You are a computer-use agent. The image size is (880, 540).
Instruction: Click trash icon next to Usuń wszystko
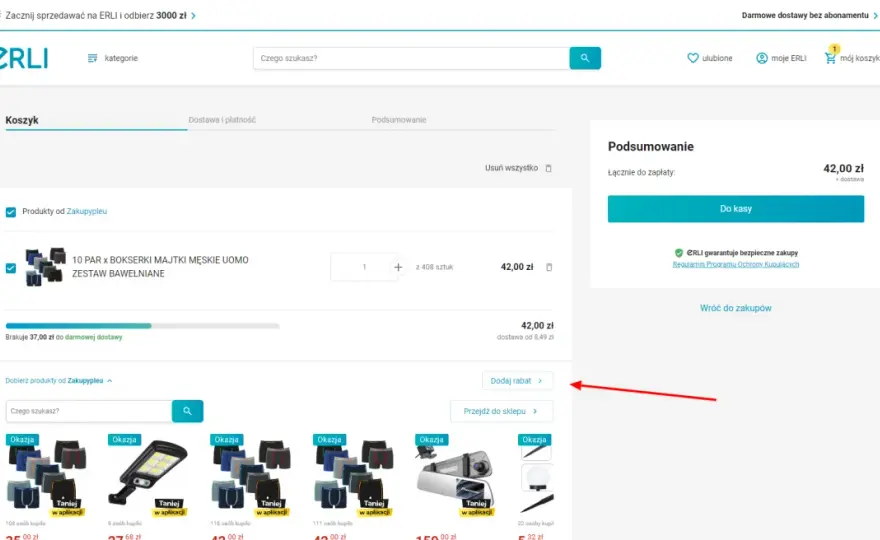pos(548,168)
